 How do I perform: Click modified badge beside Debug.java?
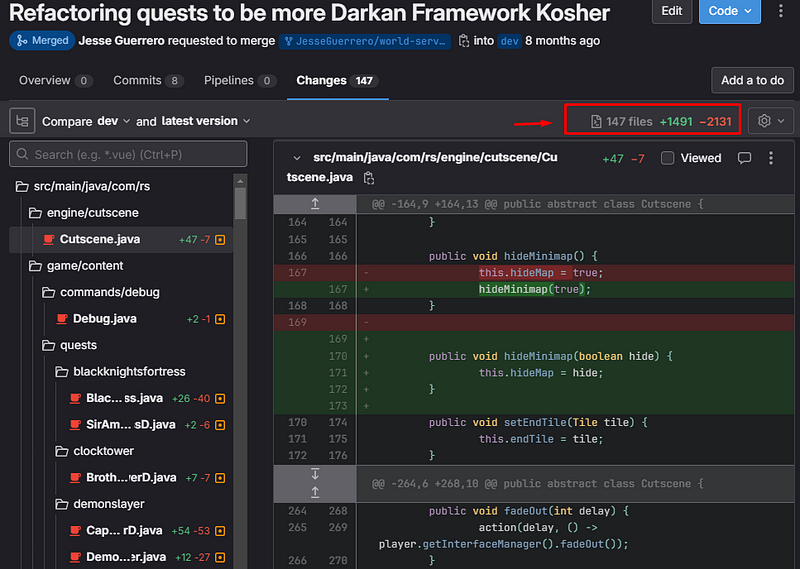click(220, 319)
